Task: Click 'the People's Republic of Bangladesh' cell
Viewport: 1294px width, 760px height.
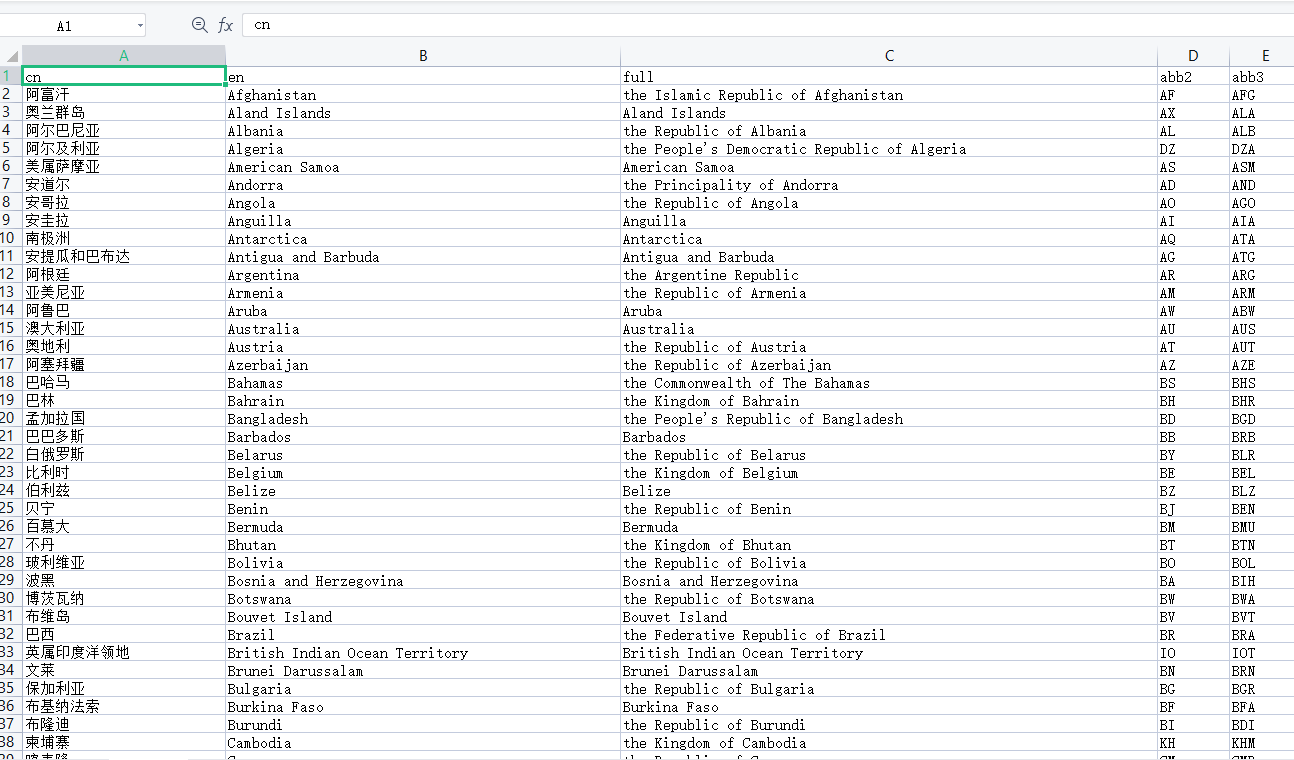Action: 889,419
